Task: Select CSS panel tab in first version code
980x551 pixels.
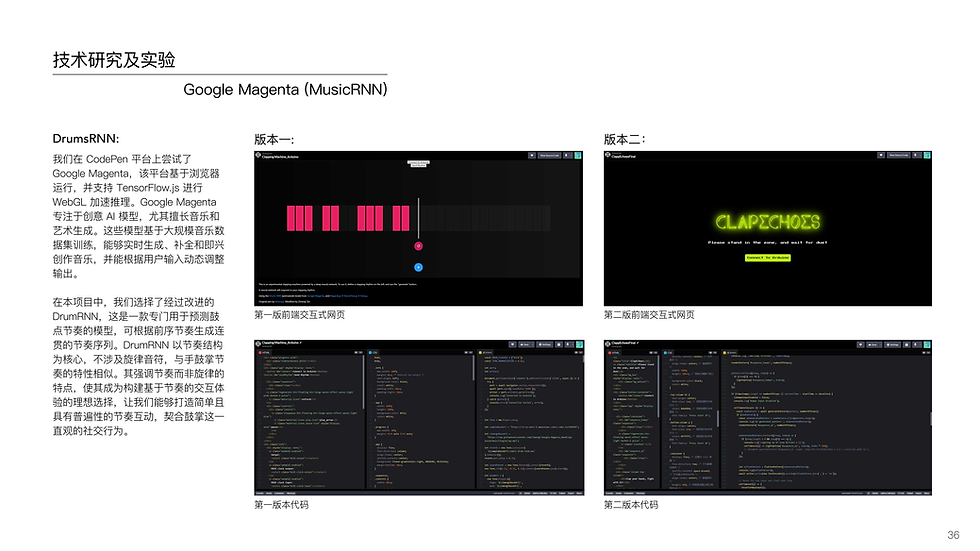Action: 373,352
